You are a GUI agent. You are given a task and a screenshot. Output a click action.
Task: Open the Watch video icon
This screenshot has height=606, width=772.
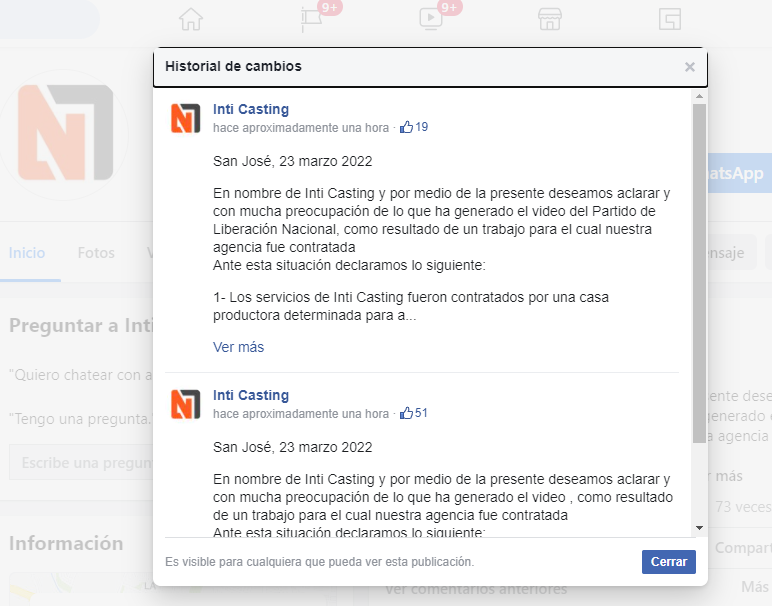pyautogui.click(x=430, y=20)
